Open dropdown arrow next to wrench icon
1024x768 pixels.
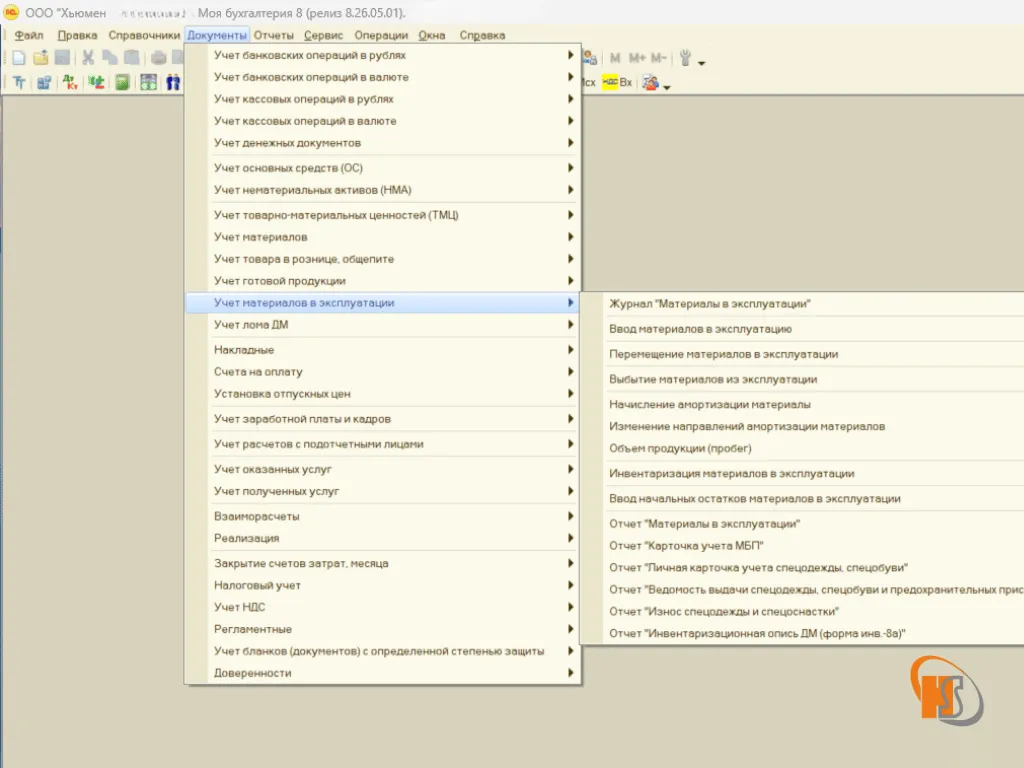tap(701, 63)
